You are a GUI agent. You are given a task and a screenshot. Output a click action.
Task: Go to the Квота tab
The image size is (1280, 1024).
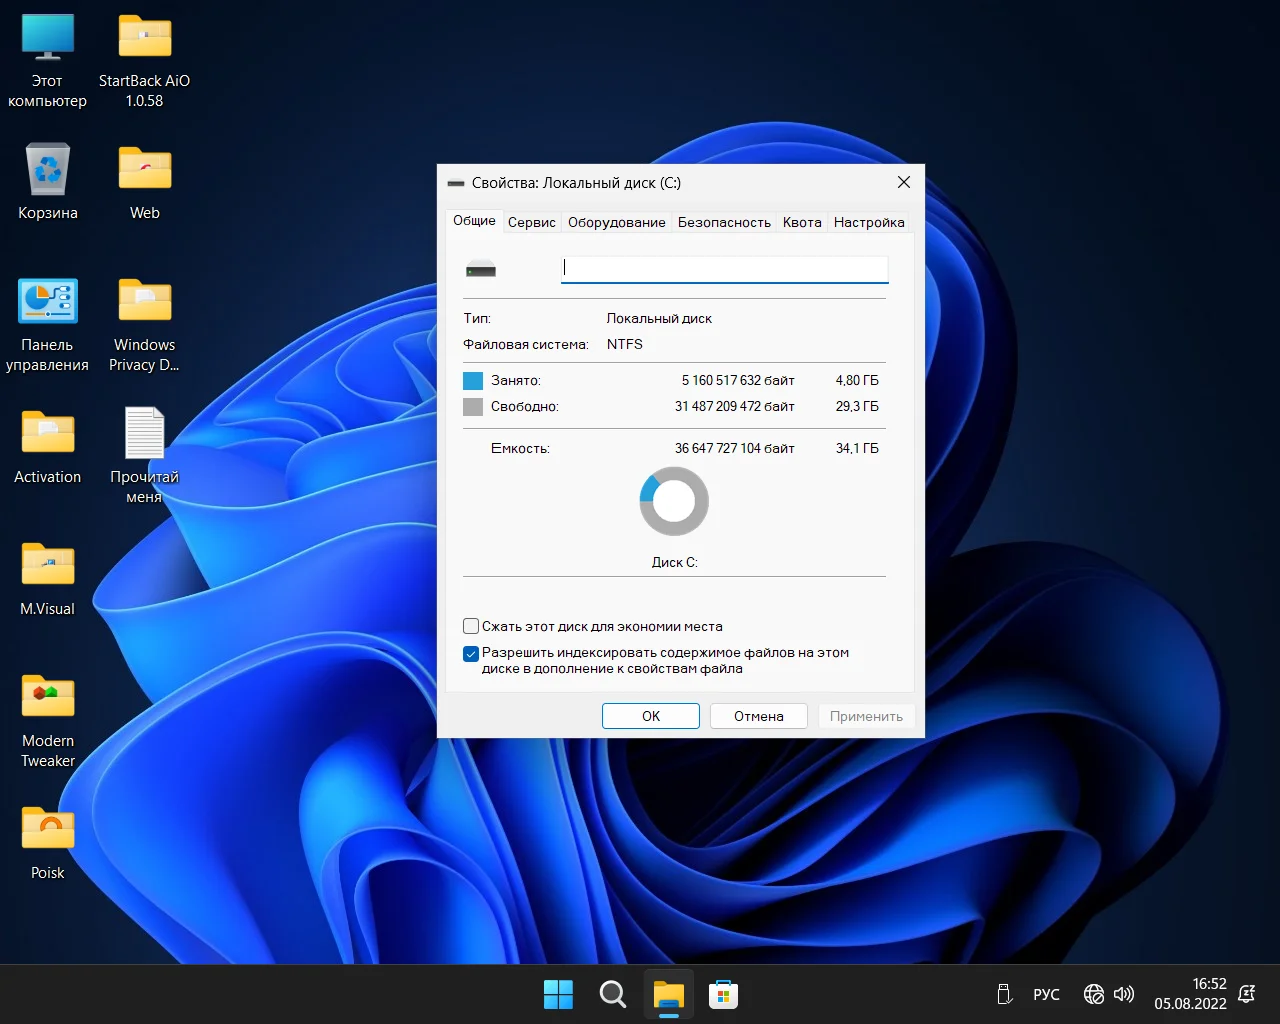pyautogui.click(x=802, y=223)
